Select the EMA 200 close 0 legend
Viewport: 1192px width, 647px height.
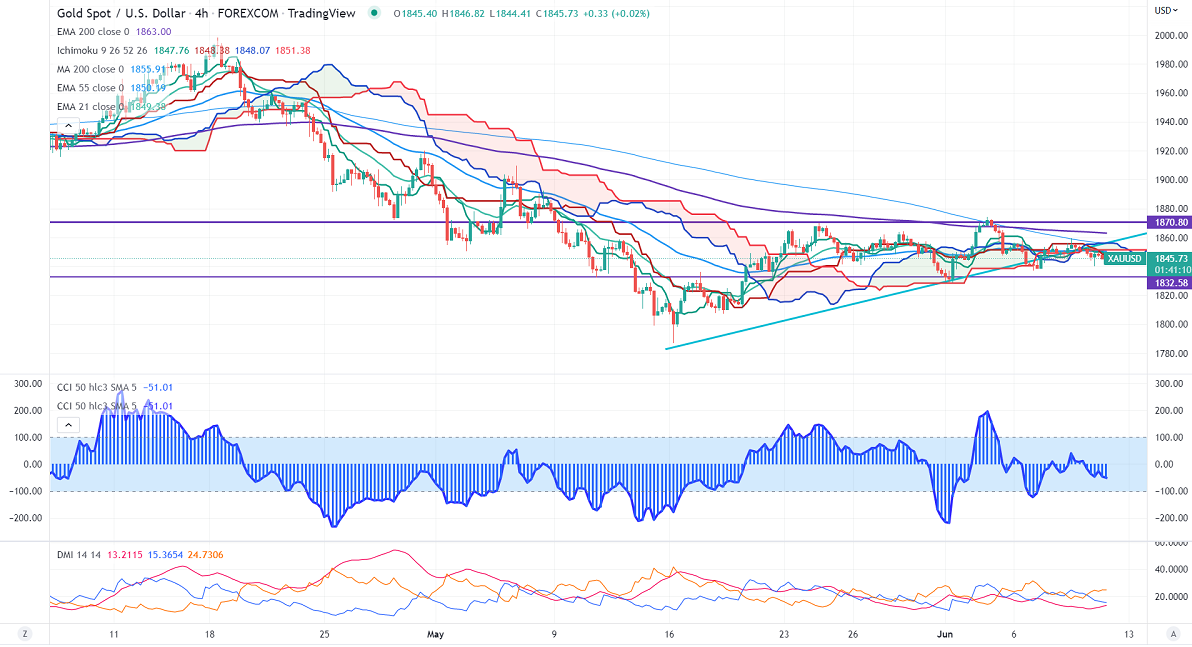tap(93, 32)
